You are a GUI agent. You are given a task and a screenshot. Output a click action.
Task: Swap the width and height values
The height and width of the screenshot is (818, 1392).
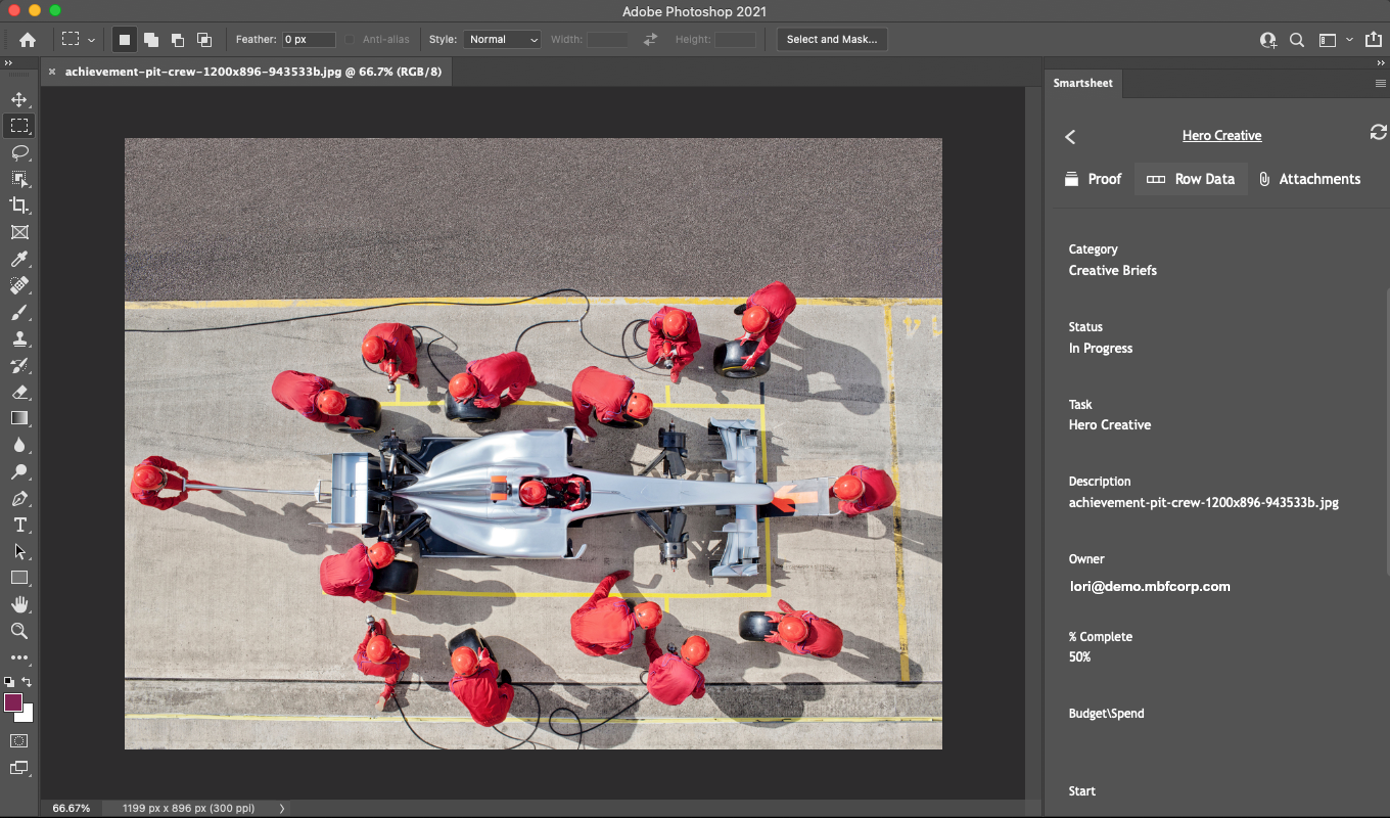(x=650, y=40)
